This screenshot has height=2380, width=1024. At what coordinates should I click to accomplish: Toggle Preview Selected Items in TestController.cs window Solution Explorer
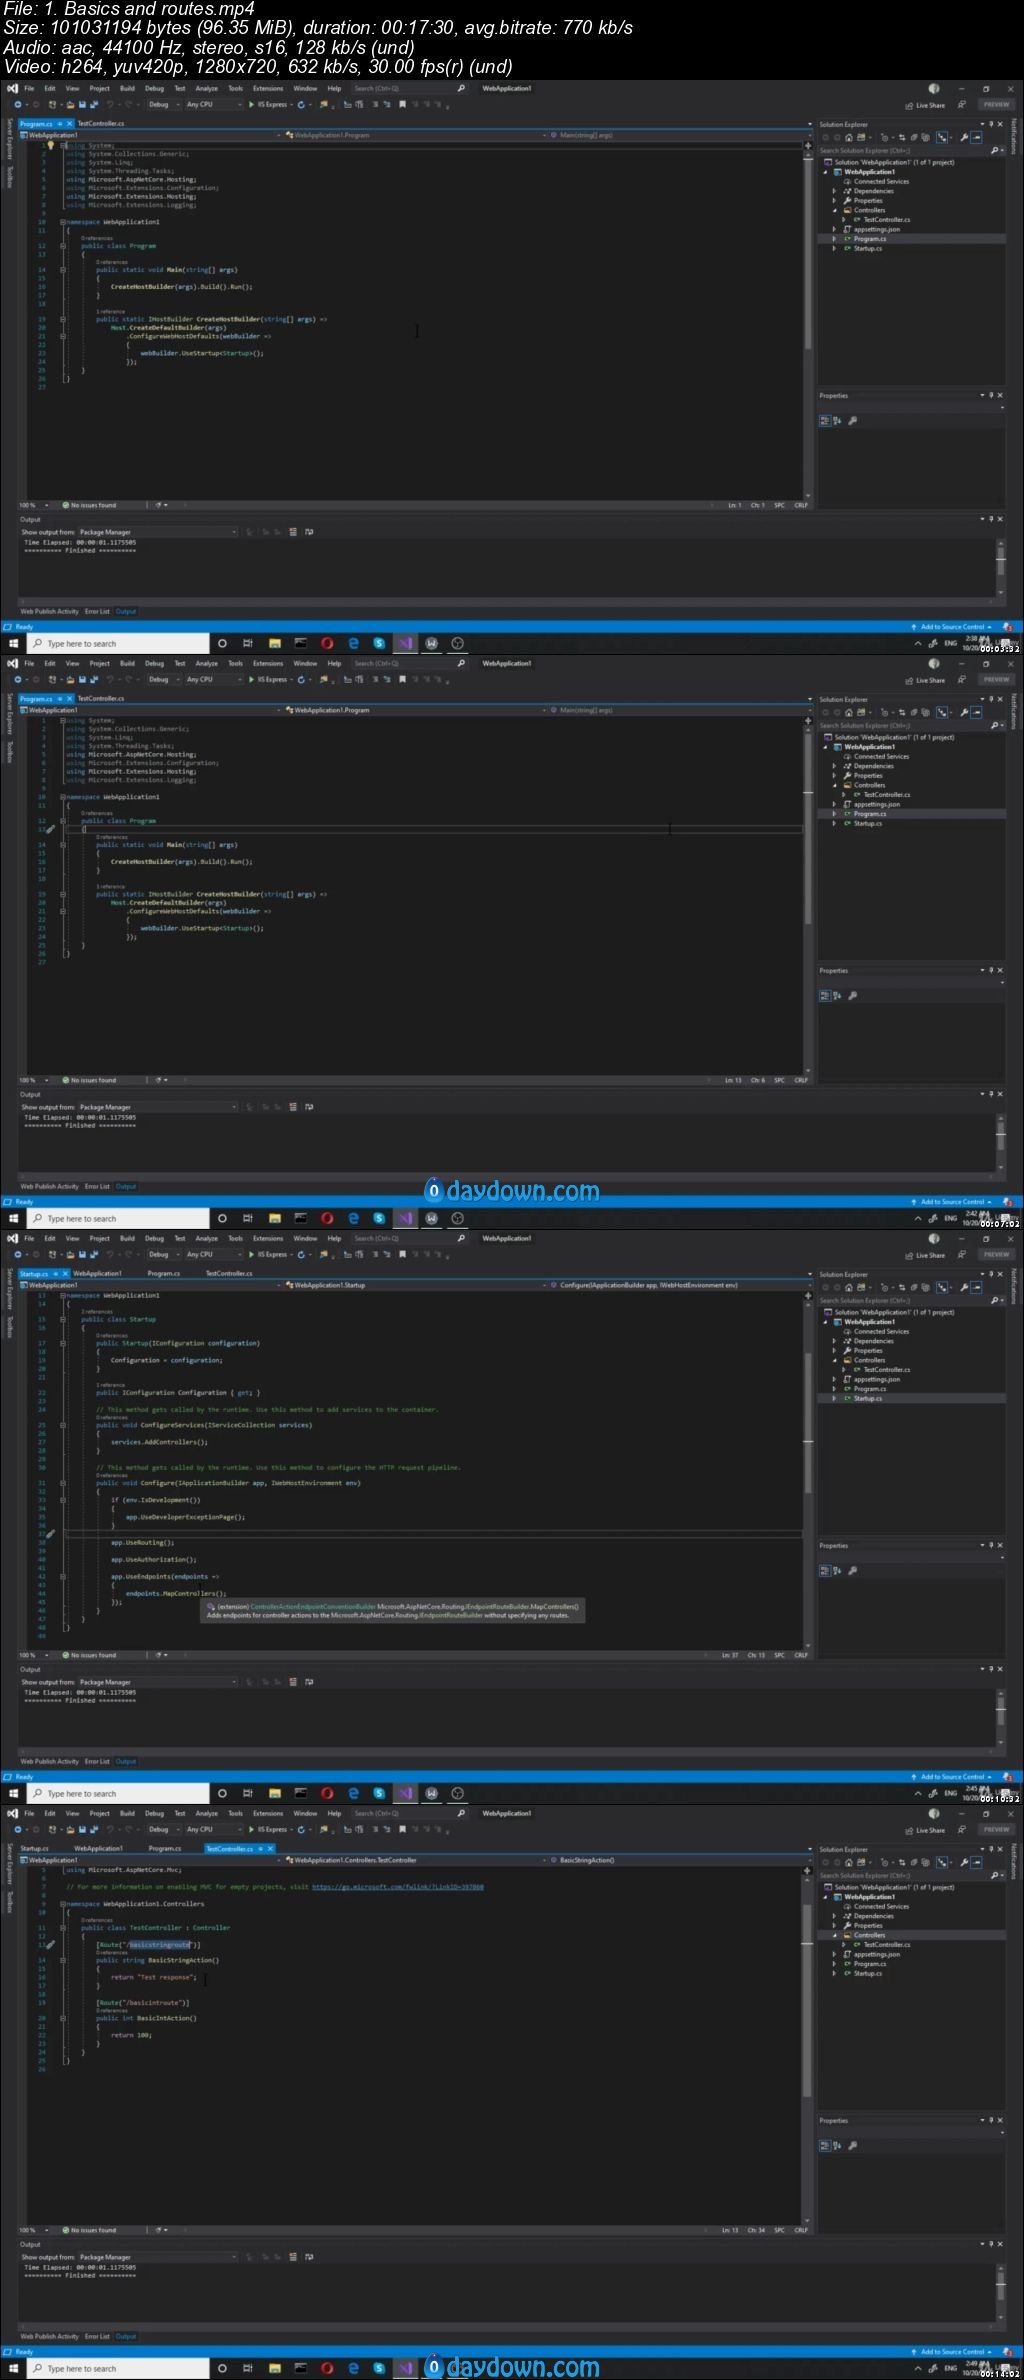click(x=976, y=1862)
